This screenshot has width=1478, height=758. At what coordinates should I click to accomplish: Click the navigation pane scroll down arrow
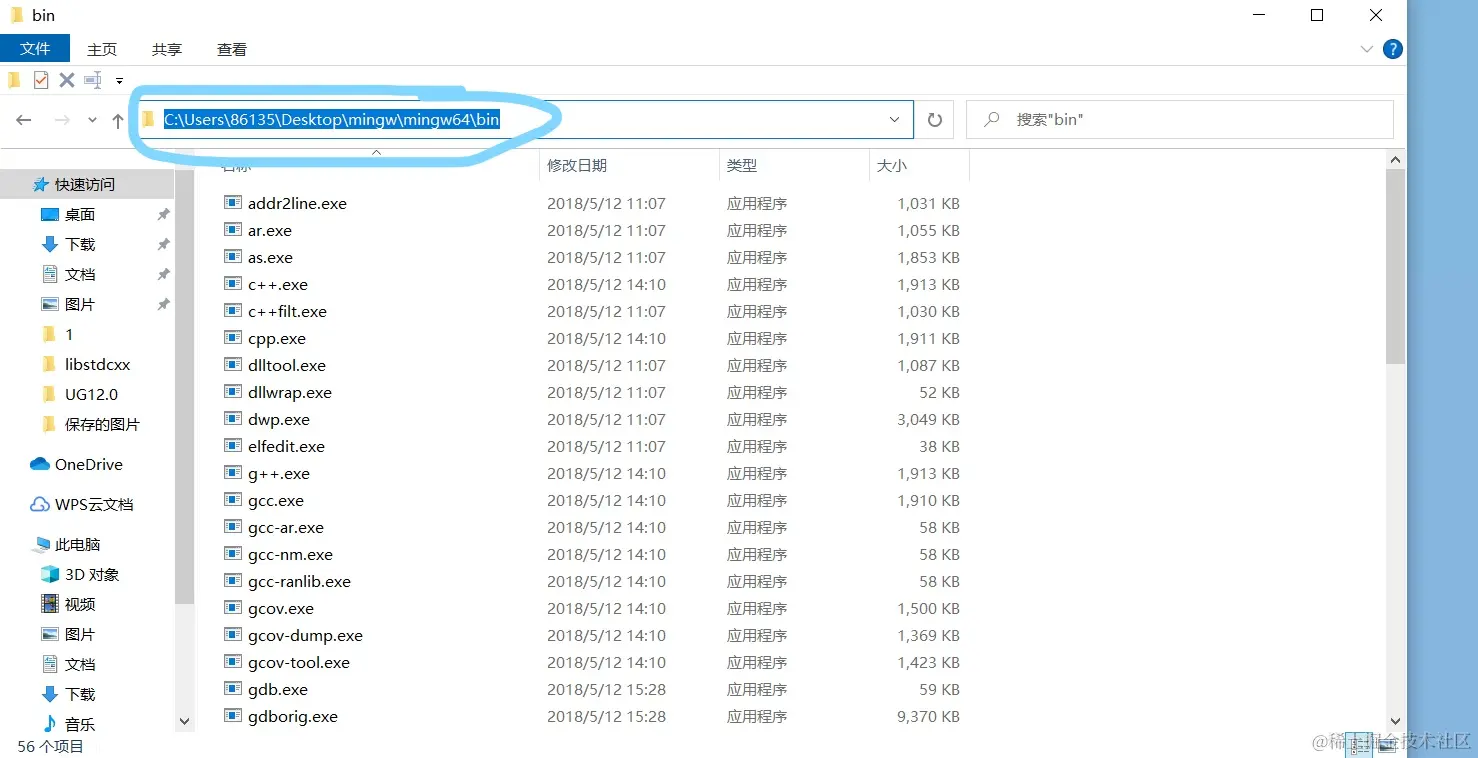tap(184, 721)
